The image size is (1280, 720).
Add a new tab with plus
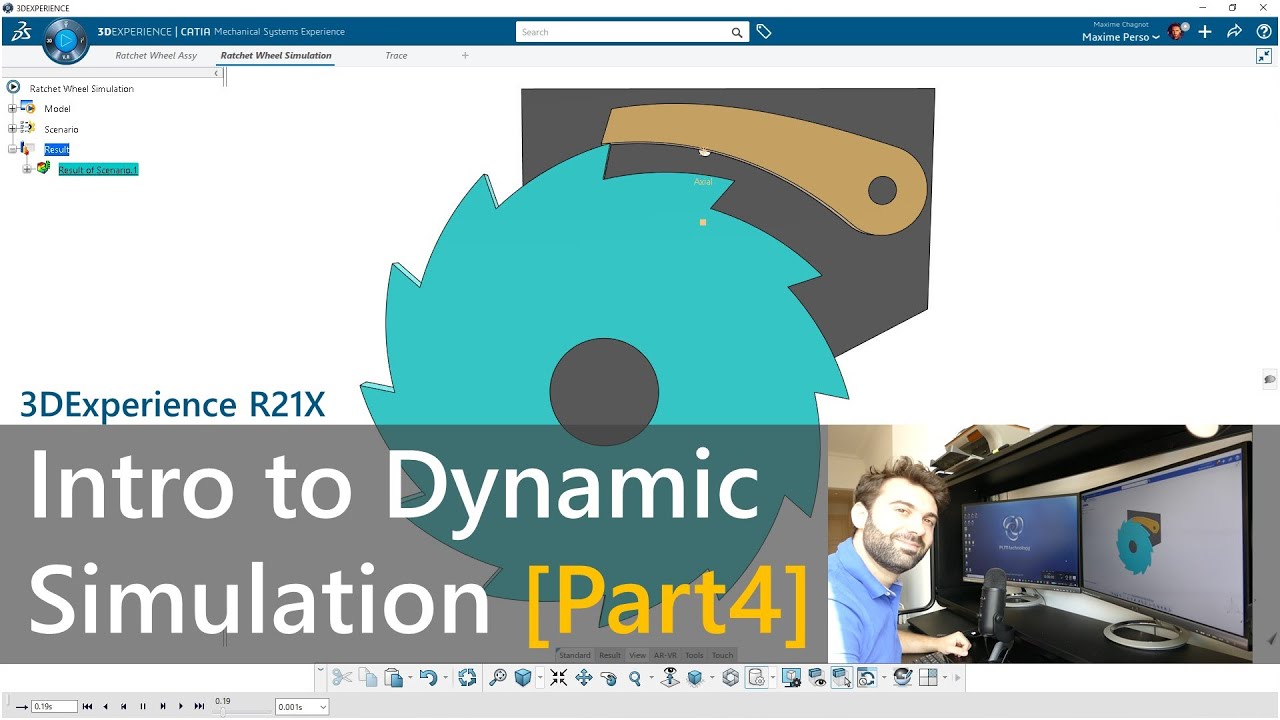(465, 56)
